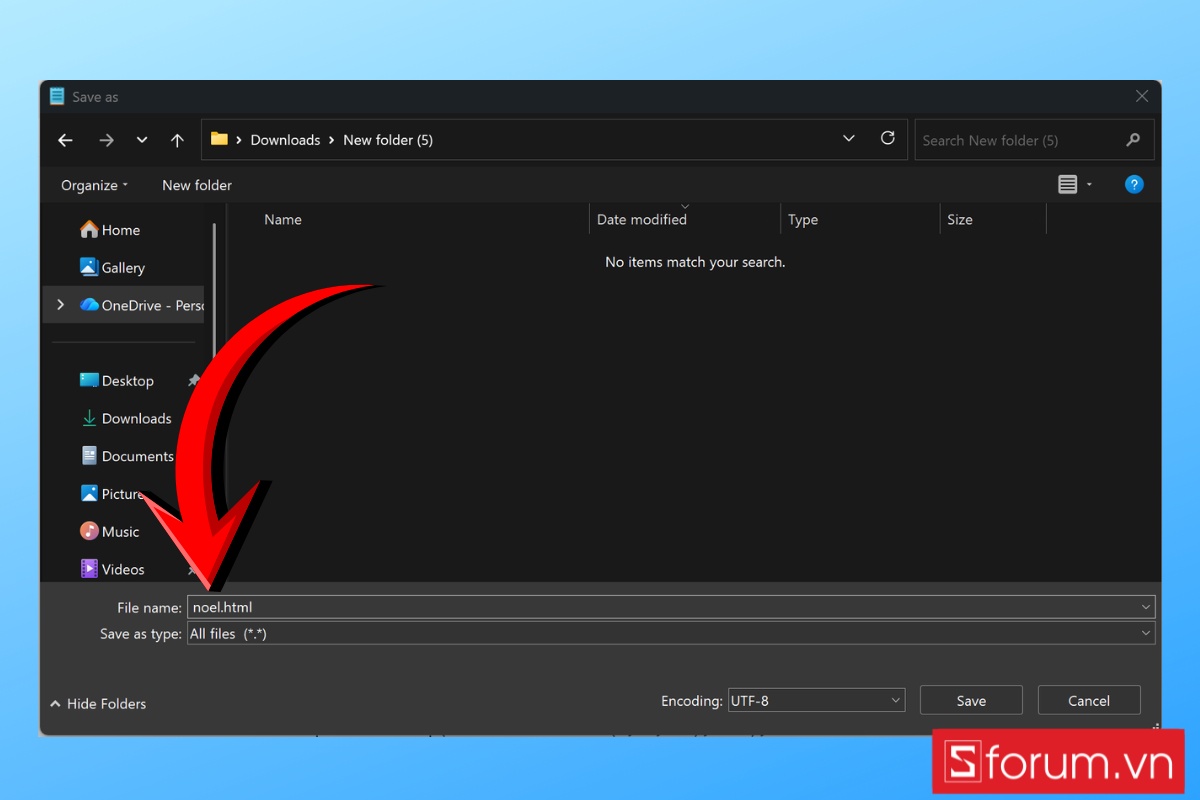The height and width of the screenshot is (800, 1200).
Task: Click the Back navigation arrow
Action: click(65, 141)
